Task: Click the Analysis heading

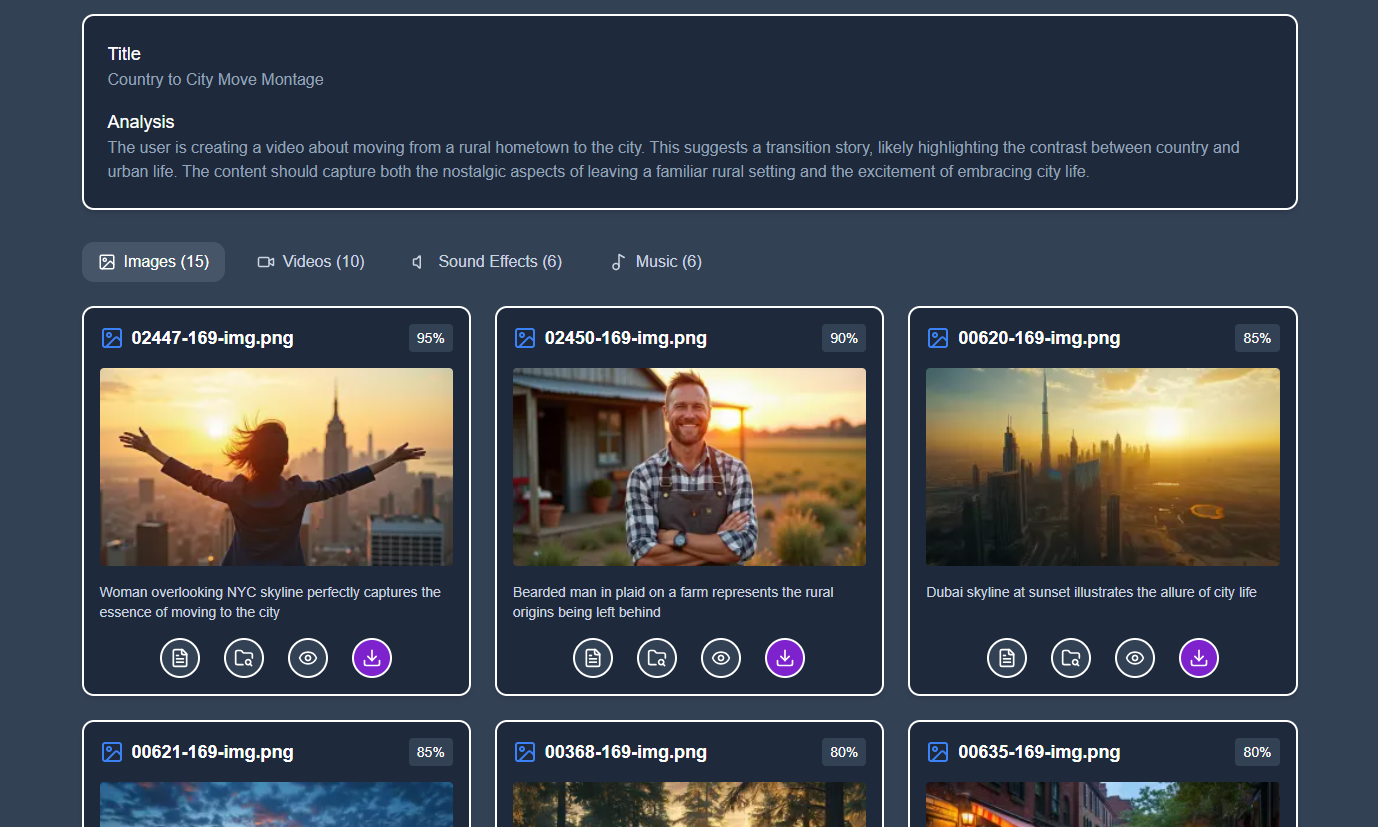Action: [x=141, y=122]
